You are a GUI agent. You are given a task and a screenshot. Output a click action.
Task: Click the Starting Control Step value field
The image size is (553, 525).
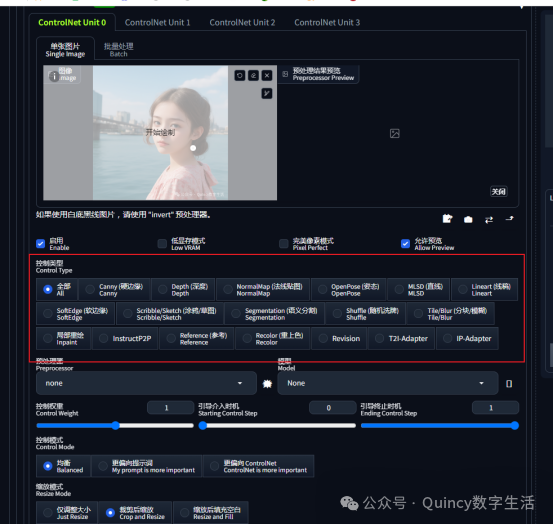(x=332, y=408)
